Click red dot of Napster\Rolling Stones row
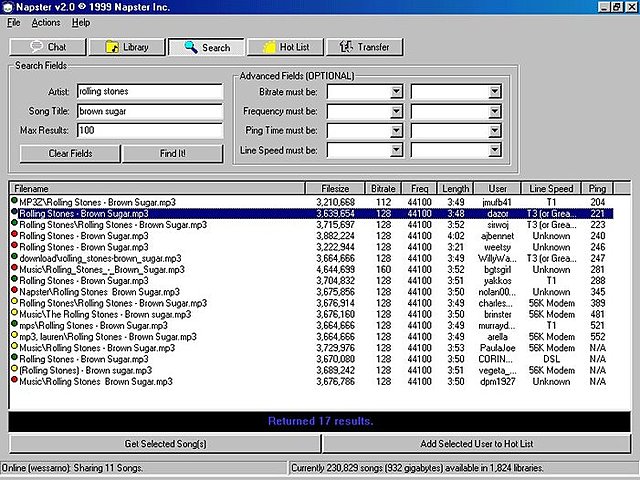This screenshot has width=640, height=480. [14, 290]
